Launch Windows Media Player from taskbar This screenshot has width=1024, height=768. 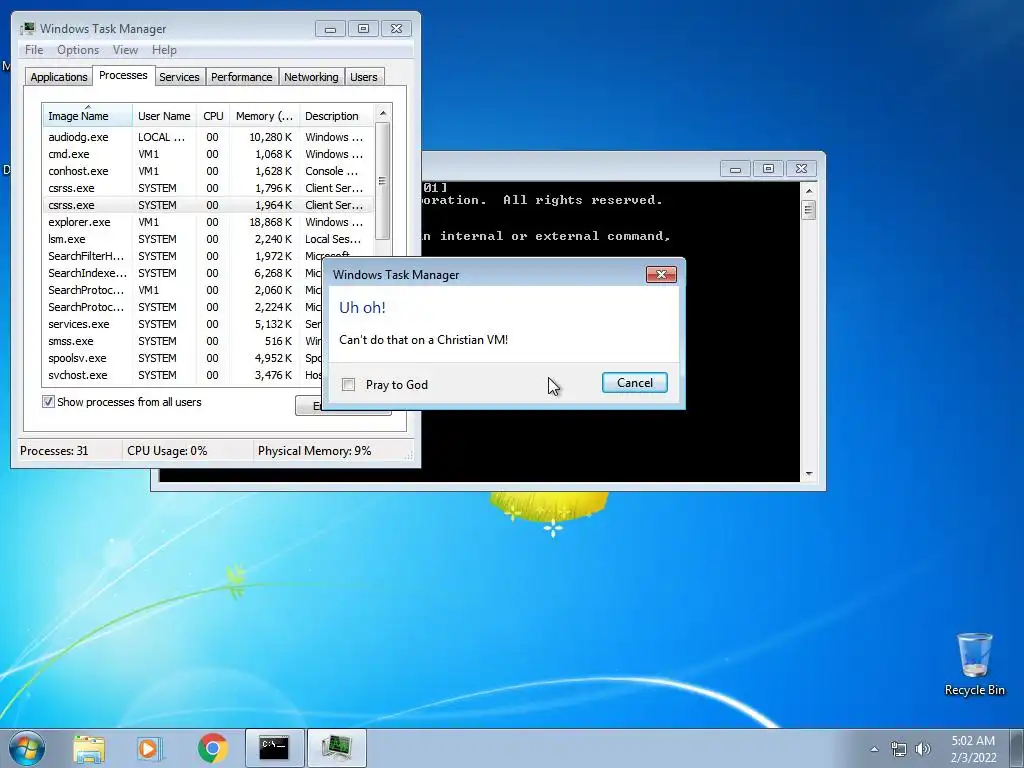149,748
